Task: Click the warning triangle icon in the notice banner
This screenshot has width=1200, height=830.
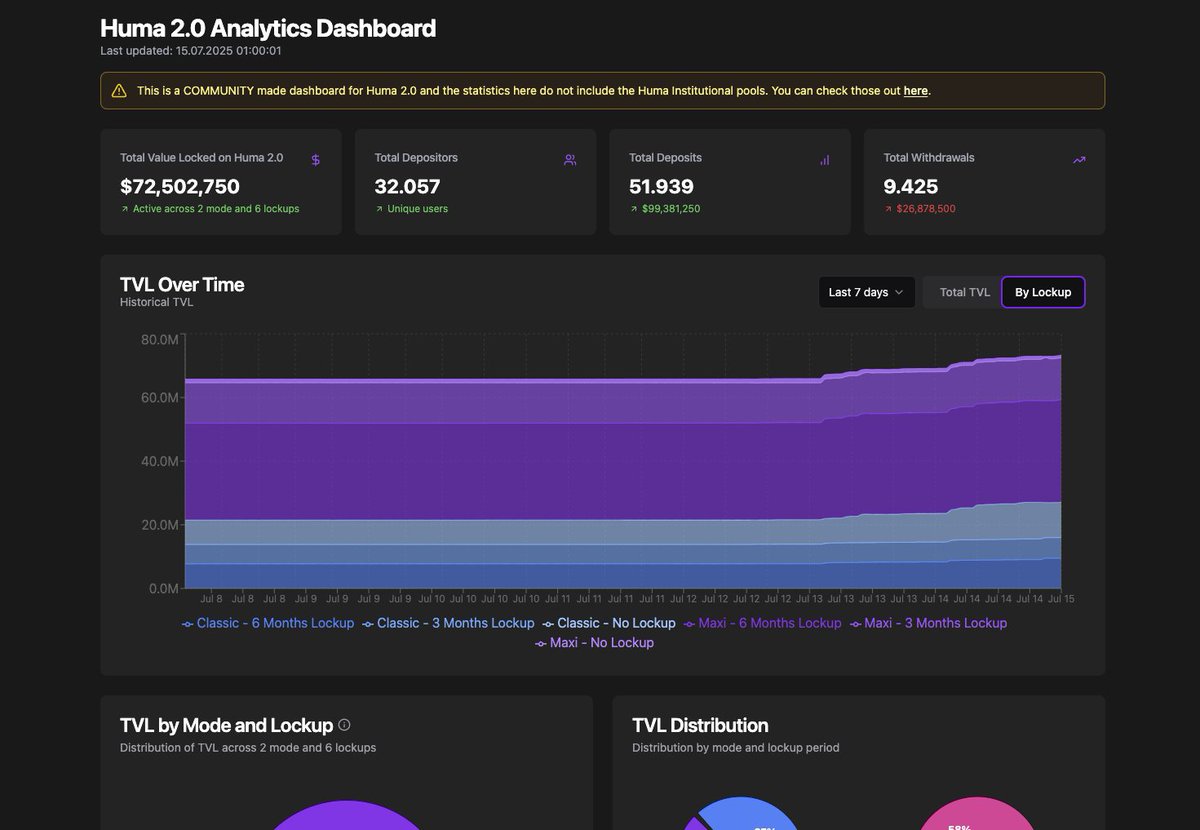Action: click(x=119, y=91)
